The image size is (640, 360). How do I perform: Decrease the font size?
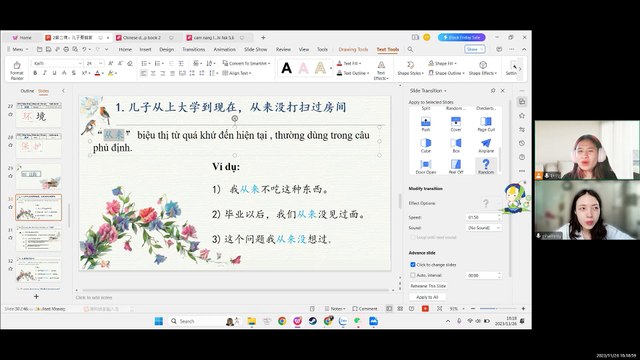click(x=120, y=63)
